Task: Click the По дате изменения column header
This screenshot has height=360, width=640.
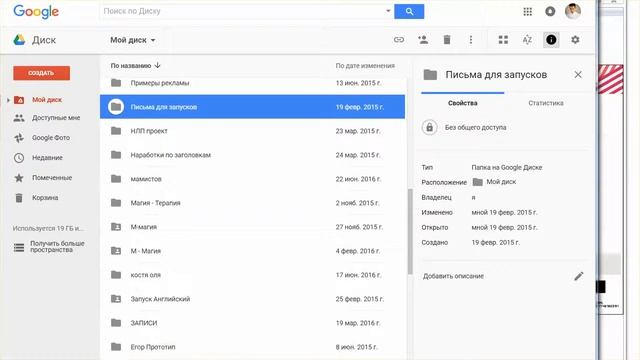Action: (365, 66)
